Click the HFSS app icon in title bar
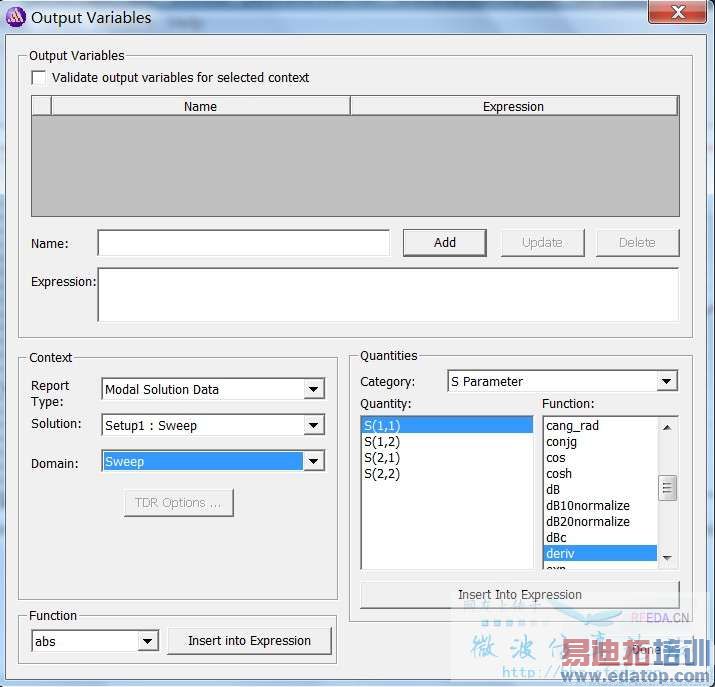 pos(16,17)
